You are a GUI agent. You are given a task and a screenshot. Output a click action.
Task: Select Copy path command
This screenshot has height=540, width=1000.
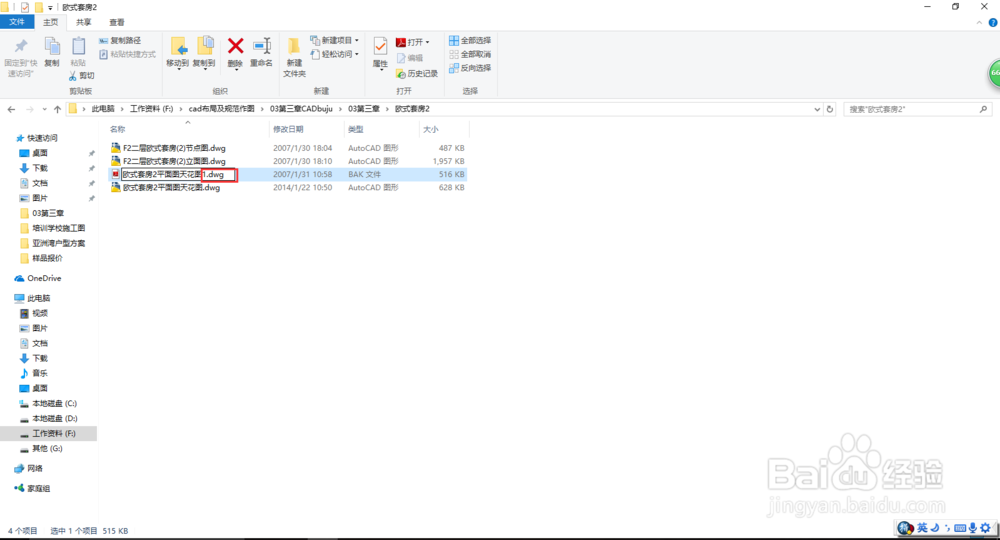point(120,40)
